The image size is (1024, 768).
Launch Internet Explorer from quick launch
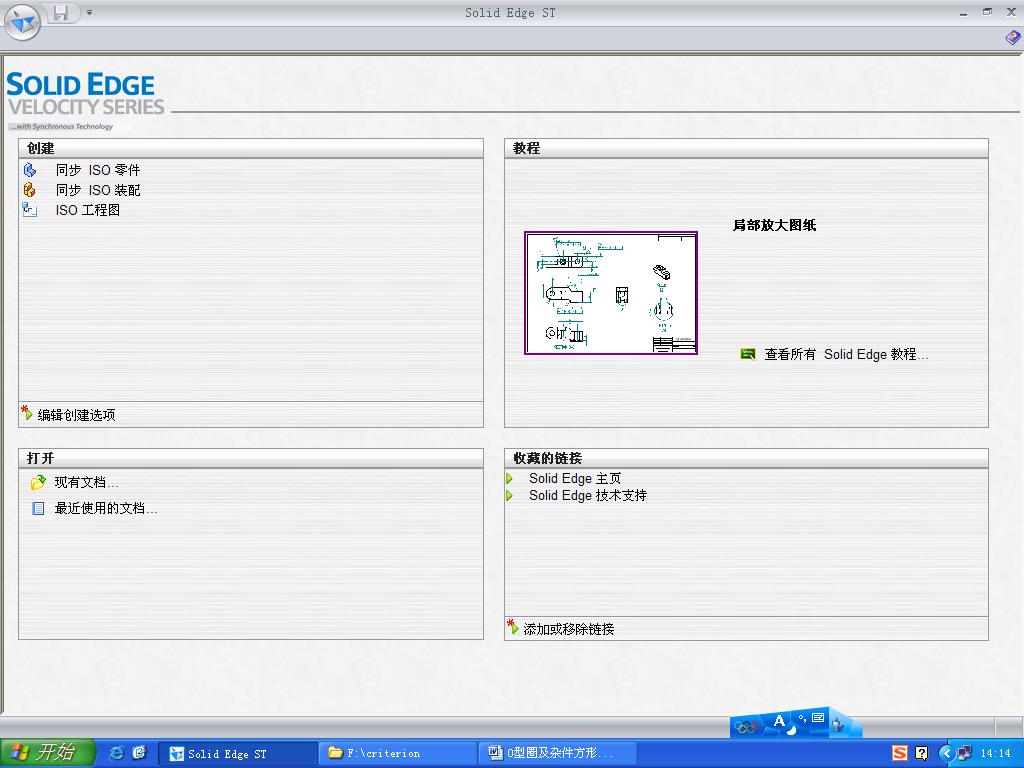[116, 753]
